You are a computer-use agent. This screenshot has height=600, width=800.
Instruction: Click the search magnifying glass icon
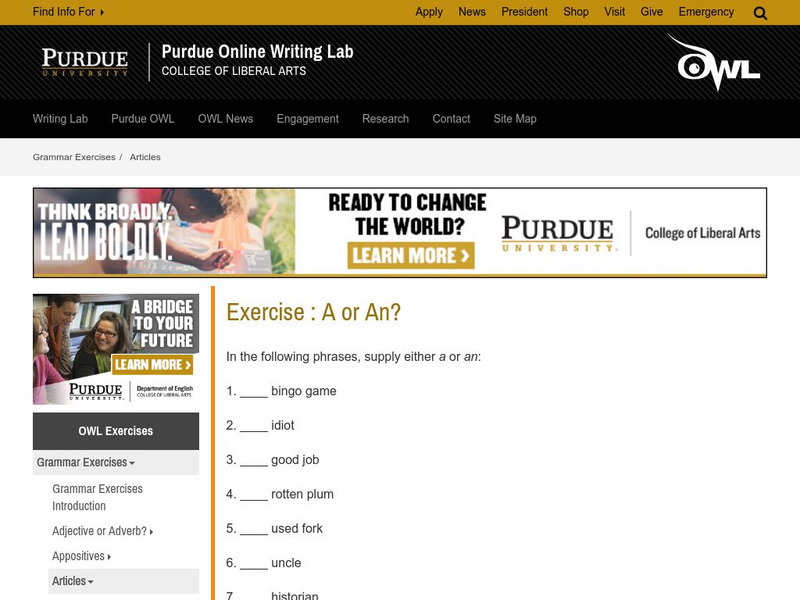[759, 11]
